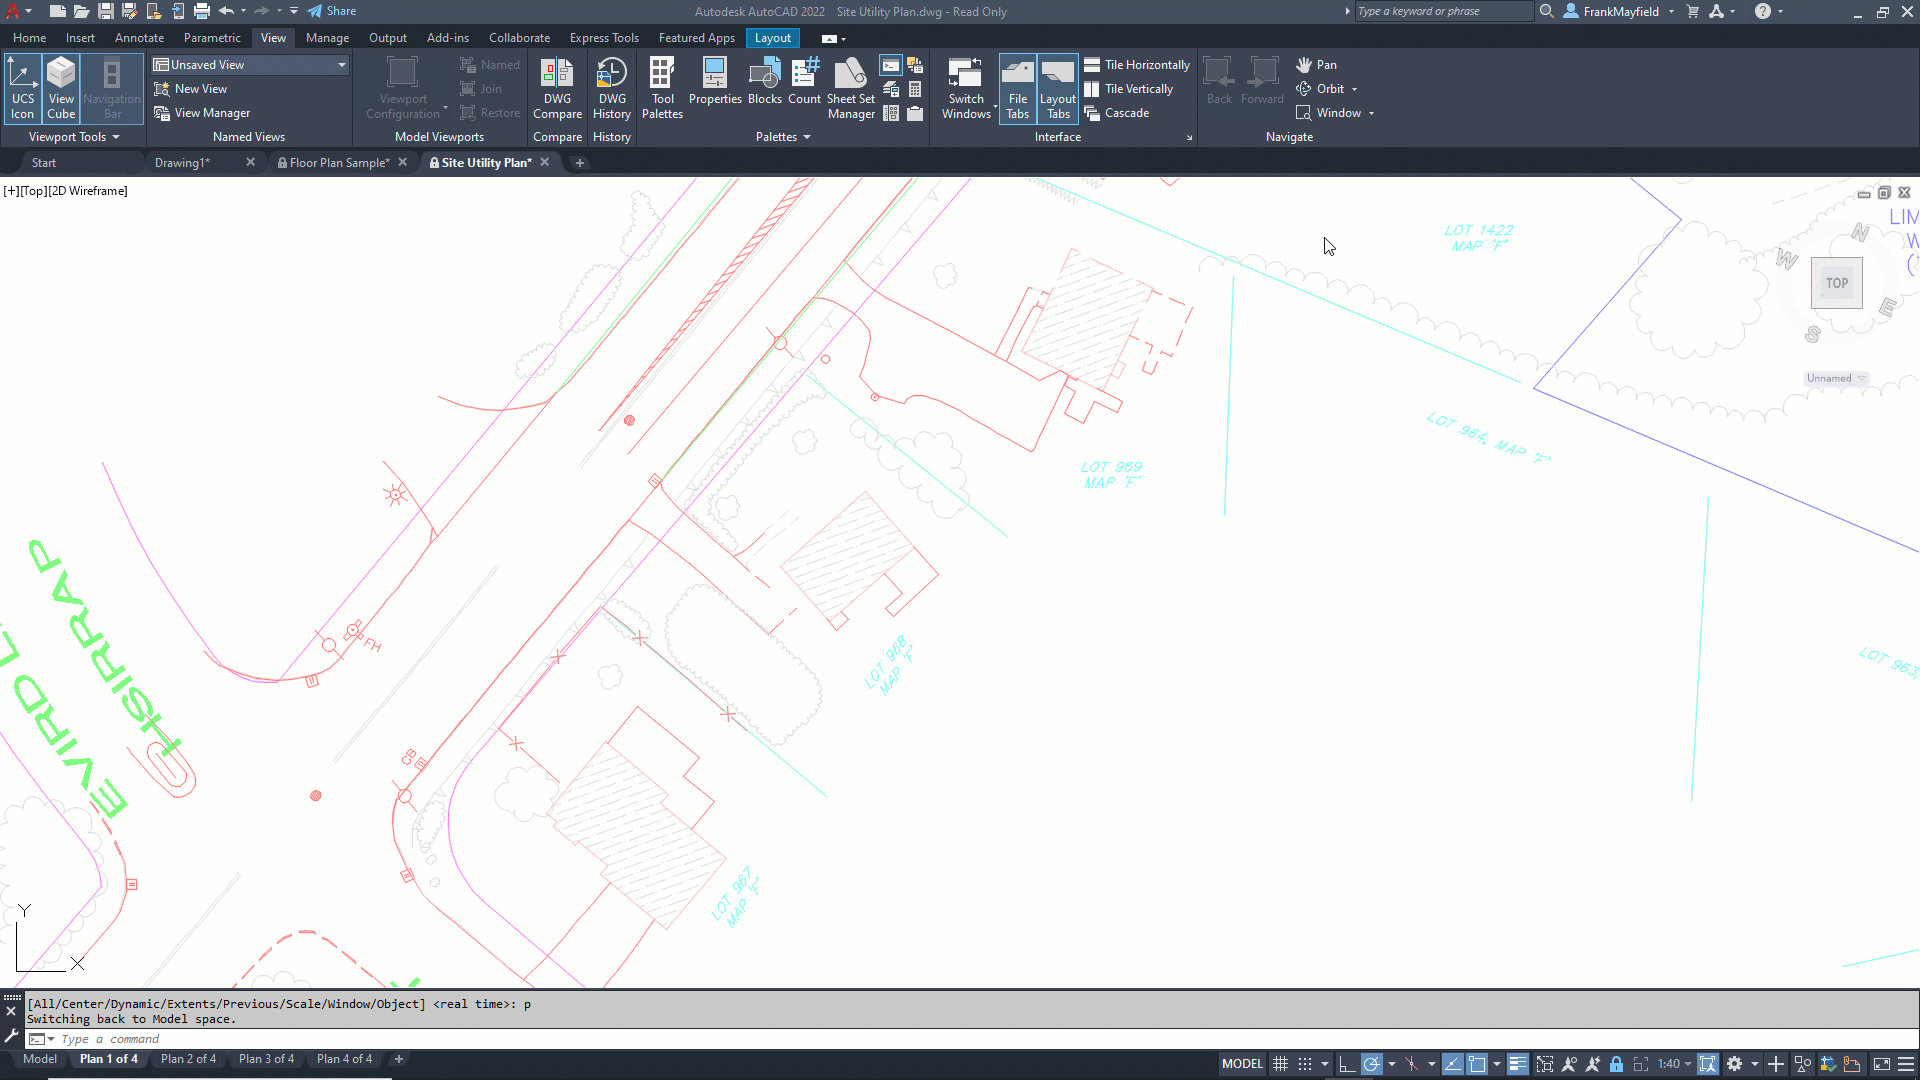The width and height of the screenshot is (1920, 1080).
Task: Open Sheet Set Manager
Action: pyautogui.click(x=850, y=88)
